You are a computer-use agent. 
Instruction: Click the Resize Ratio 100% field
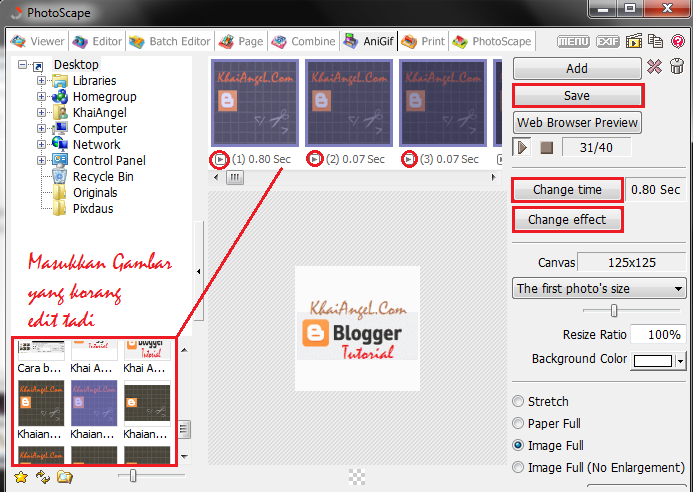[x=658, y=335]
